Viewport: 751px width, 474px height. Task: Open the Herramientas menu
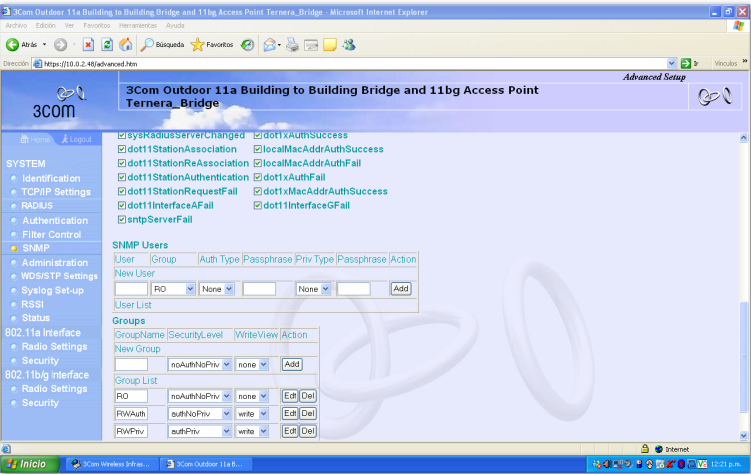tap(138, 25)
